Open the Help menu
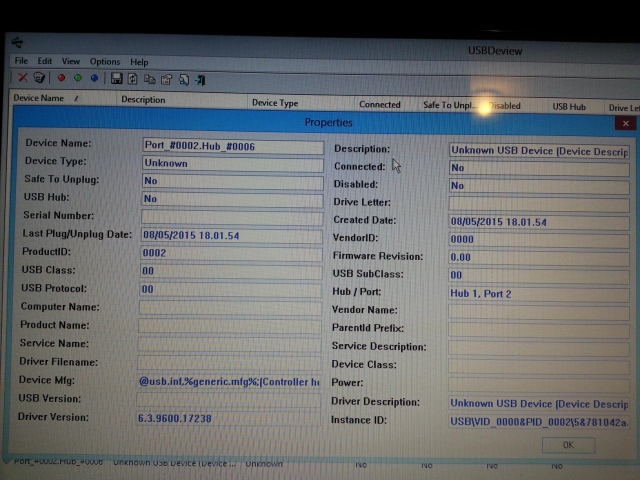Screen dimensions: 640x480 click(x=139, y=62)
